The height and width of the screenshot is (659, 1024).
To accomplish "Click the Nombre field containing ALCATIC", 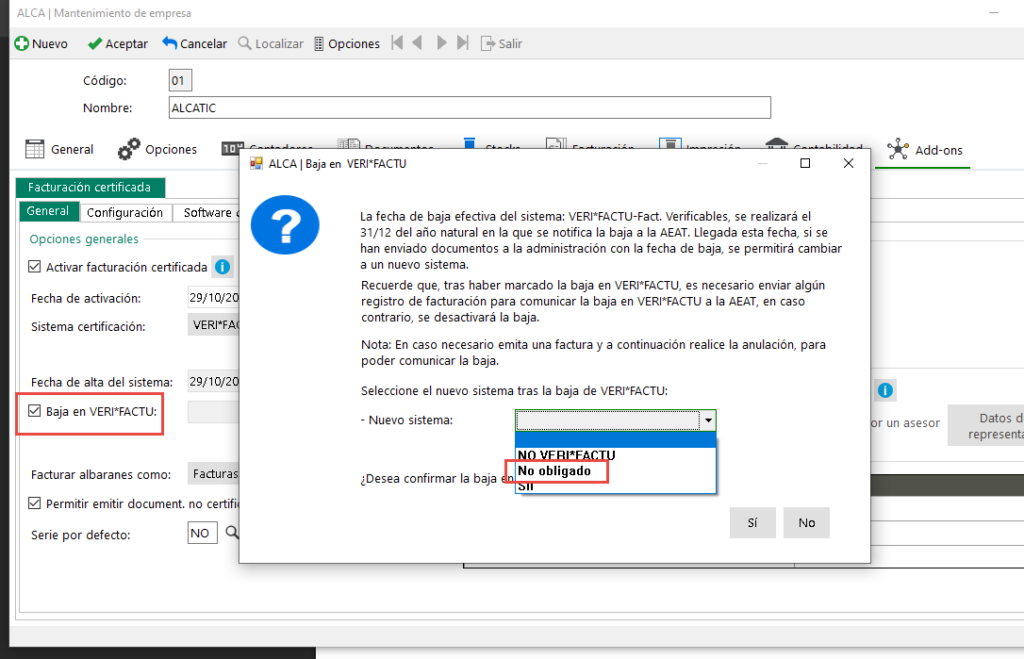I will pyautogui.click(x=470, y=108).
